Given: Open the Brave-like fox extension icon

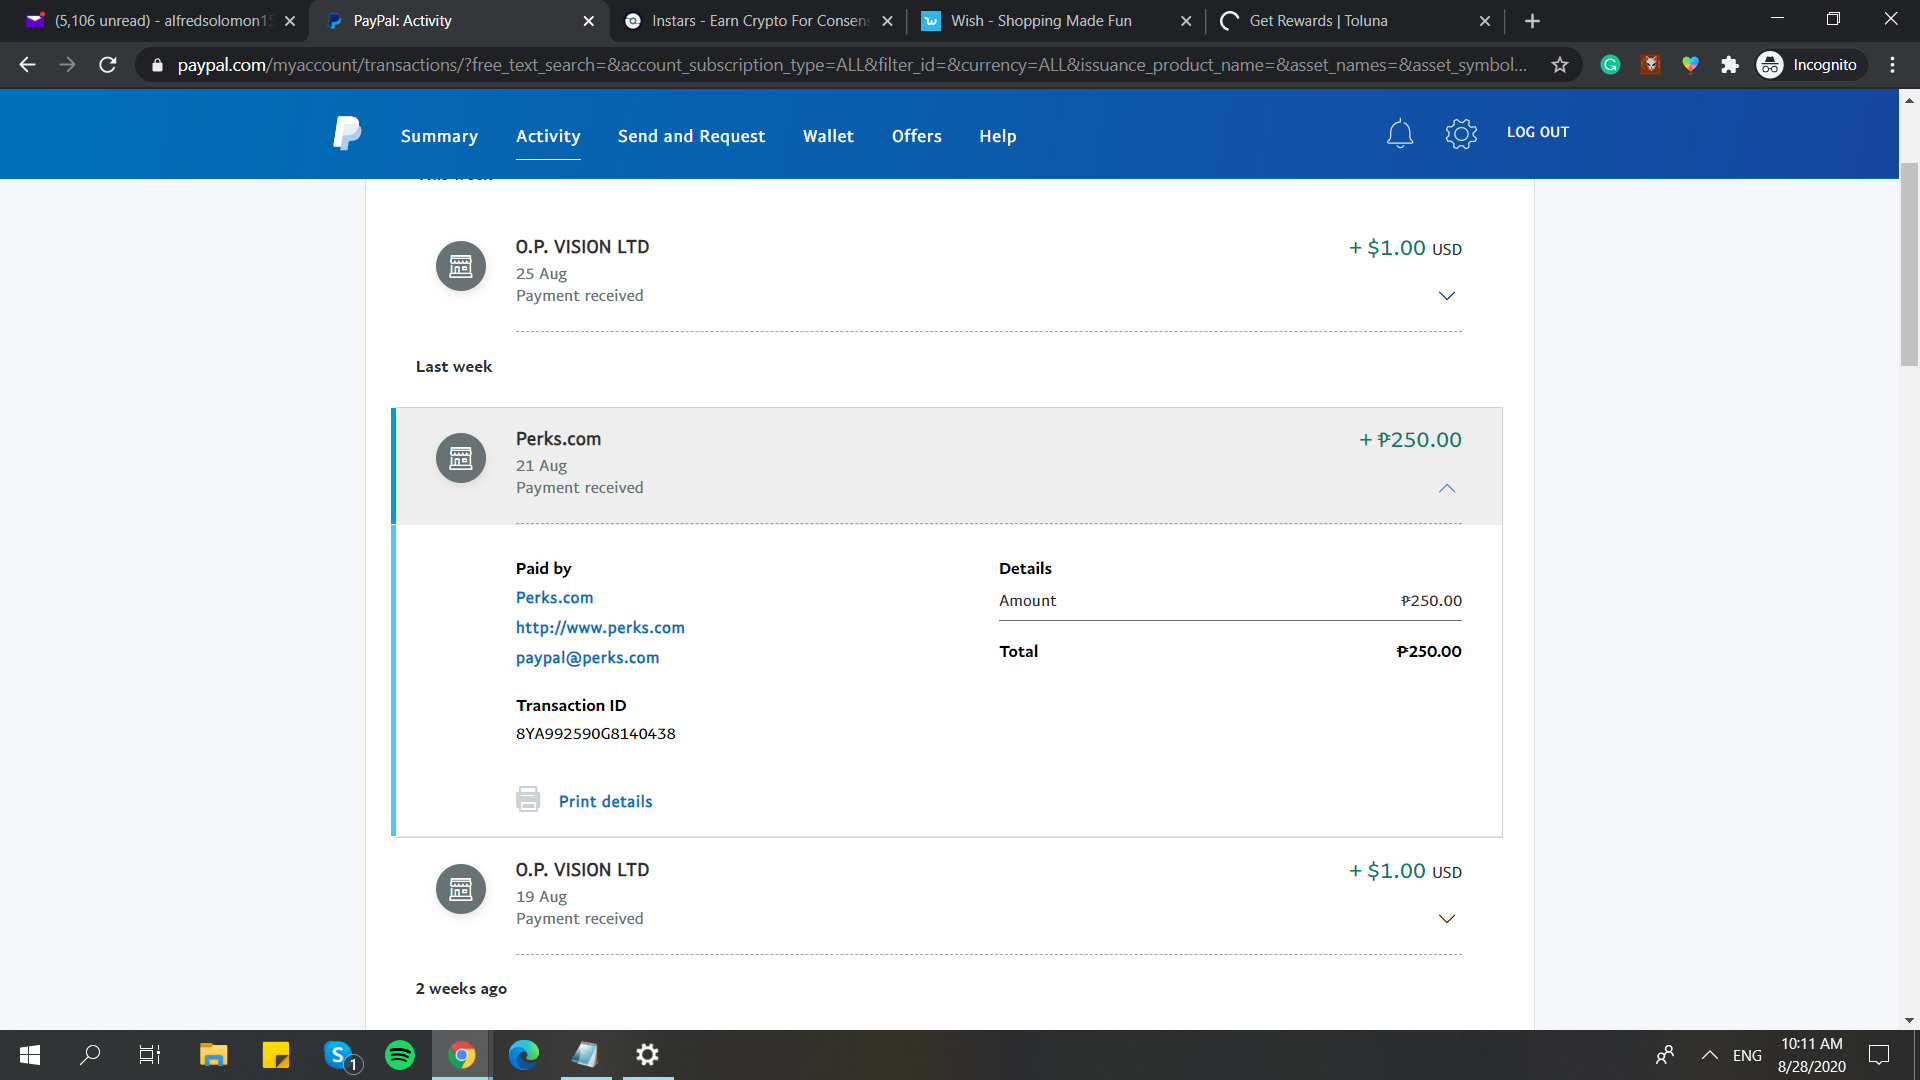Looking at the screenshot, I should tap(1651, 65).
